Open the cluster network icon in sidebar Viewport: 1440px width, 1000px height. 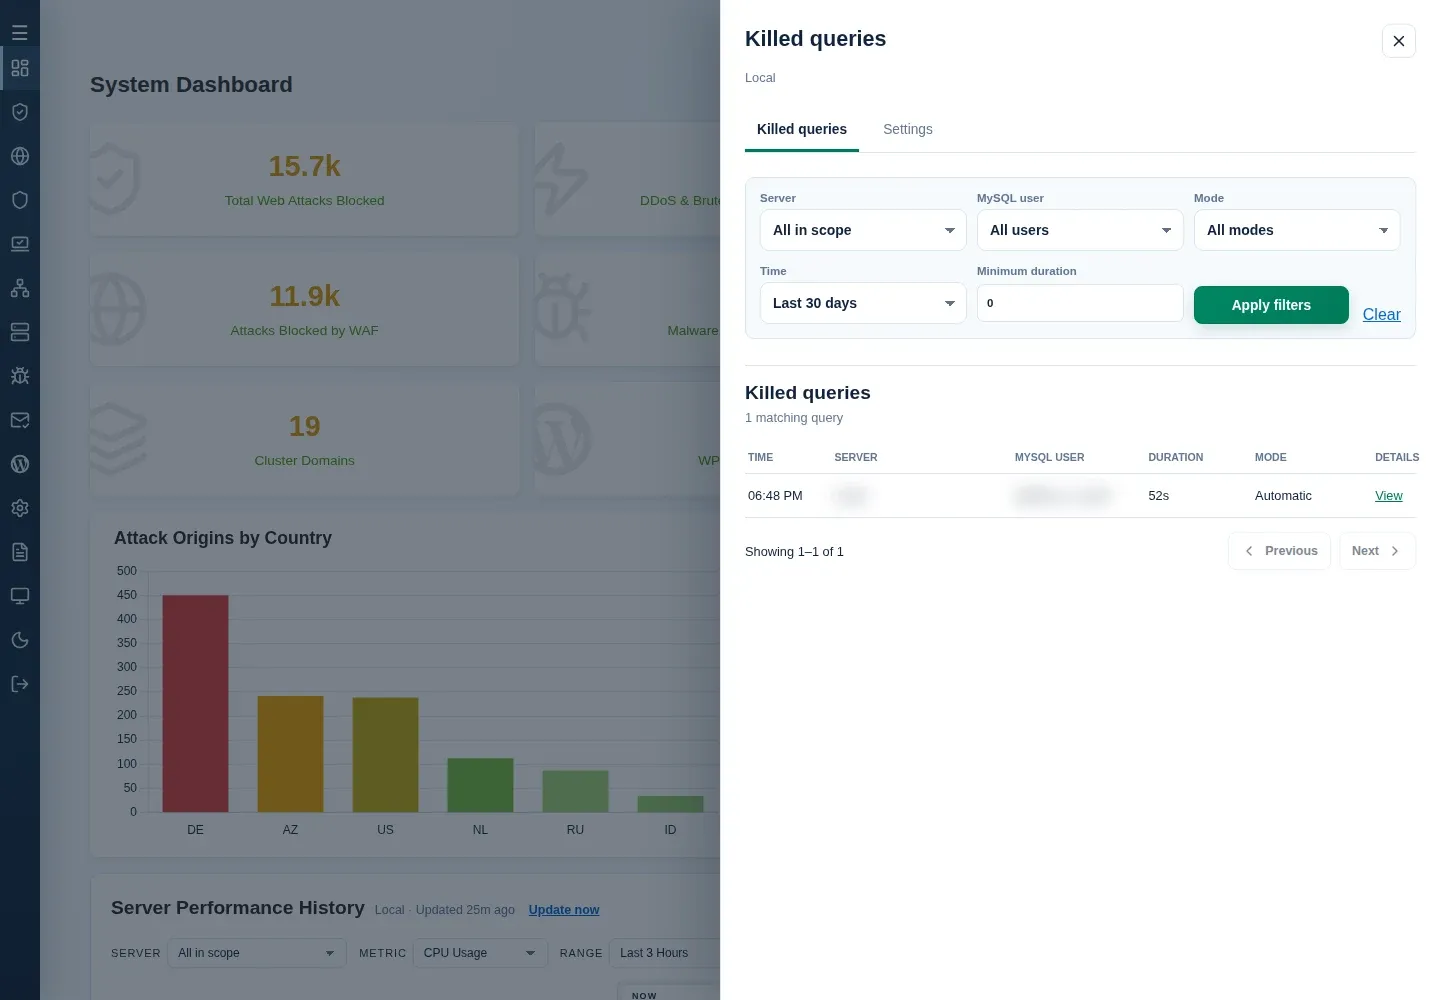point(20,288)
